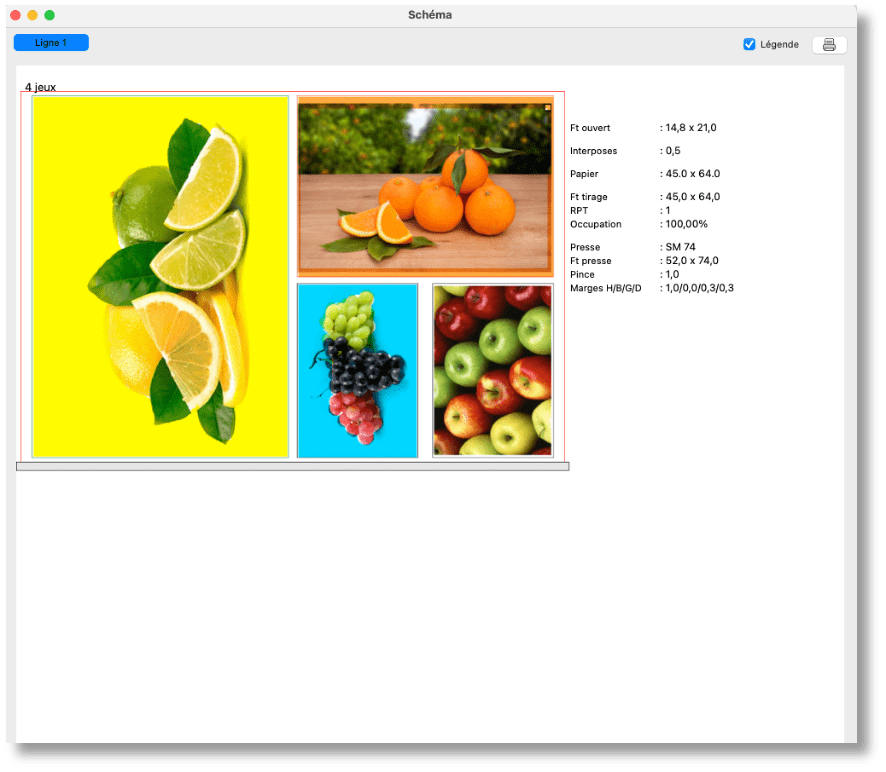Click the 'Occupation' legend label
The height and width of the screenshot is (772, 886).
pyautogui.click(x=596, y=224)
